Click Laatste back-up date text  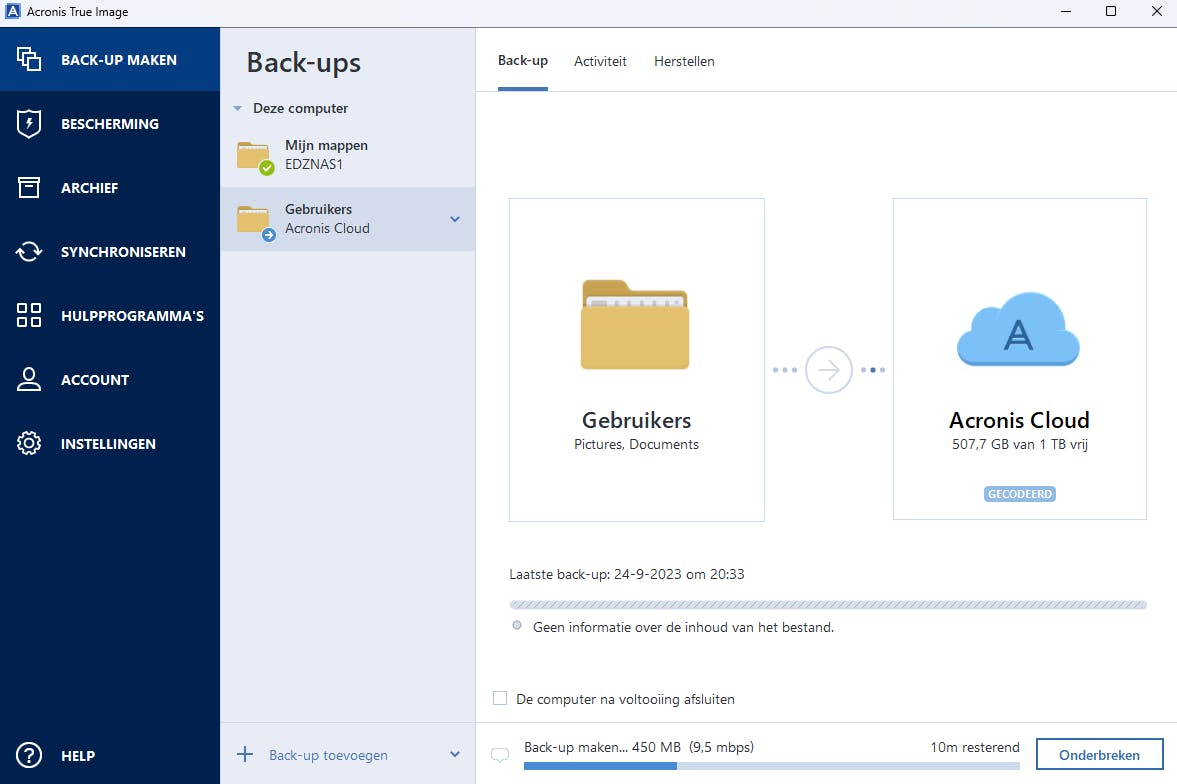pos(627,574)
